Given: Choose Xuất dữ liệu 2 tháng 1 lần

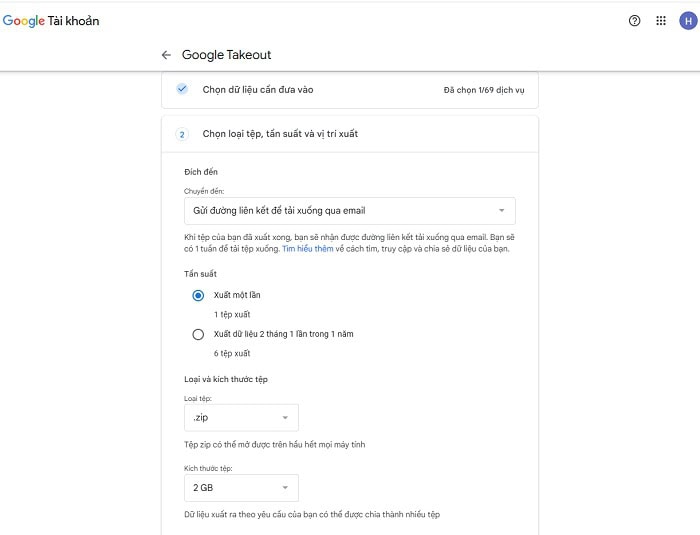Looking at the screenshot, I should tap(198, 334).
